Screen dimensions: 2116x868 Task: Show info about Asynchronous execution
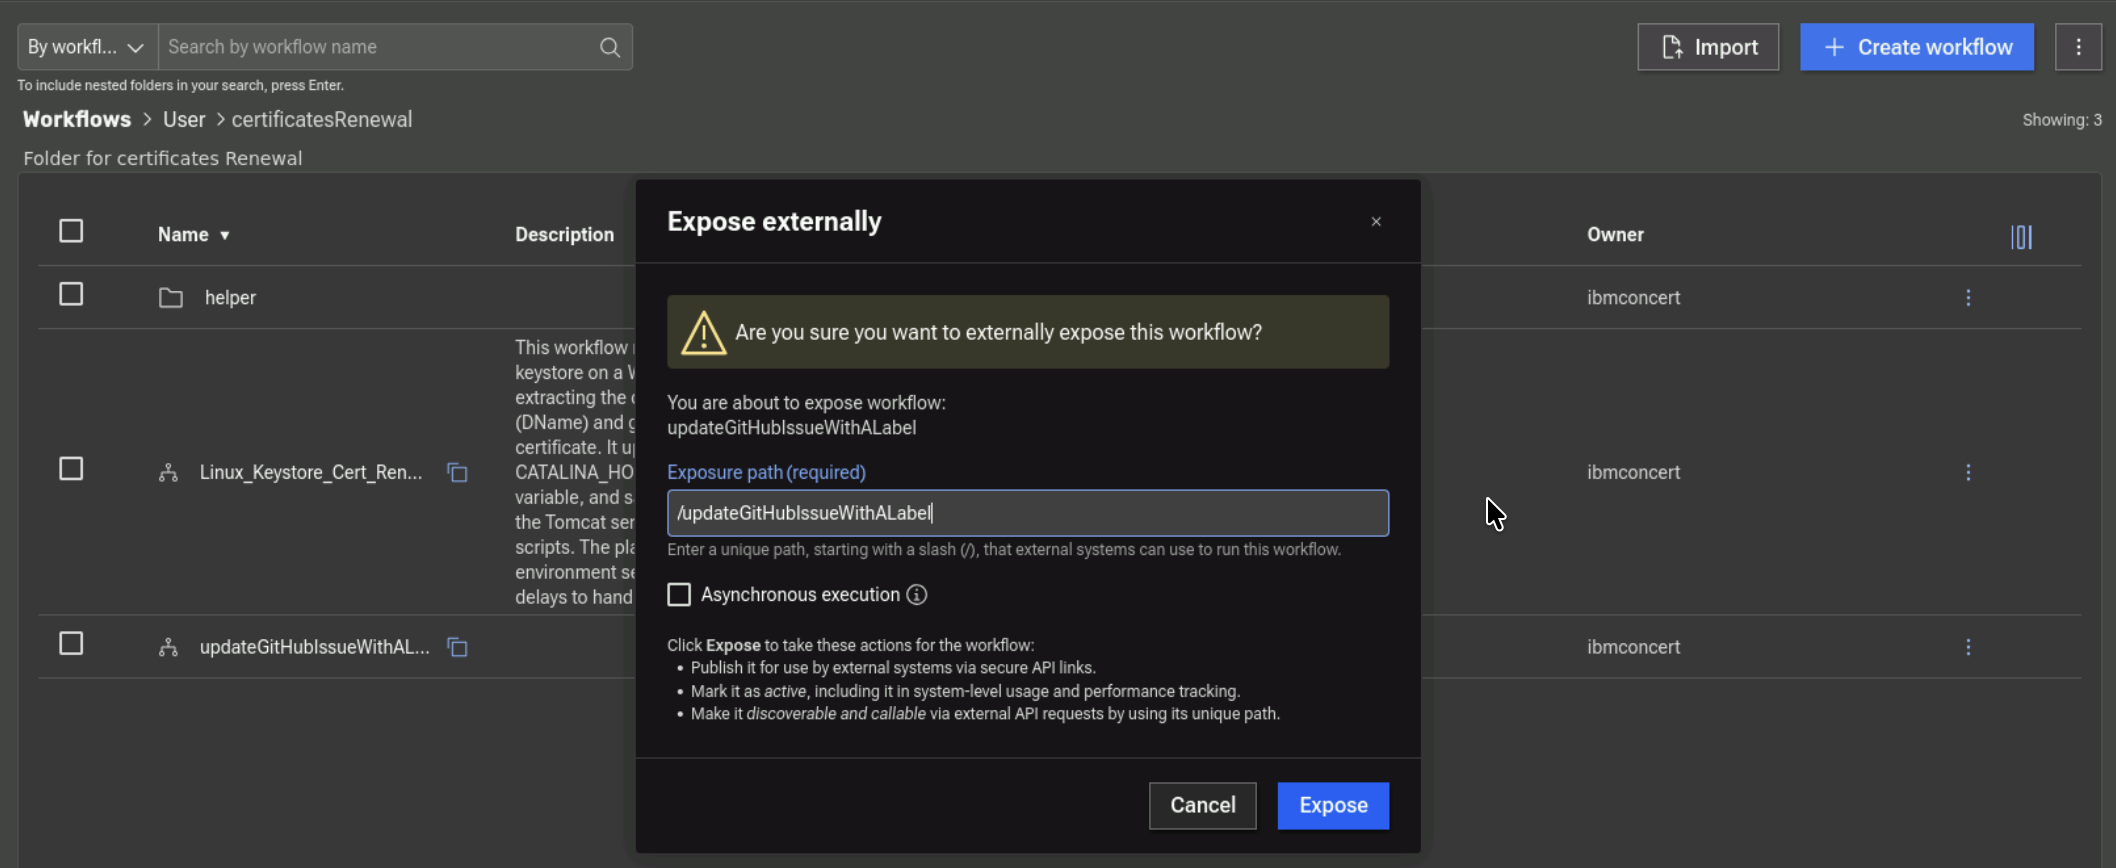[916, 595]
